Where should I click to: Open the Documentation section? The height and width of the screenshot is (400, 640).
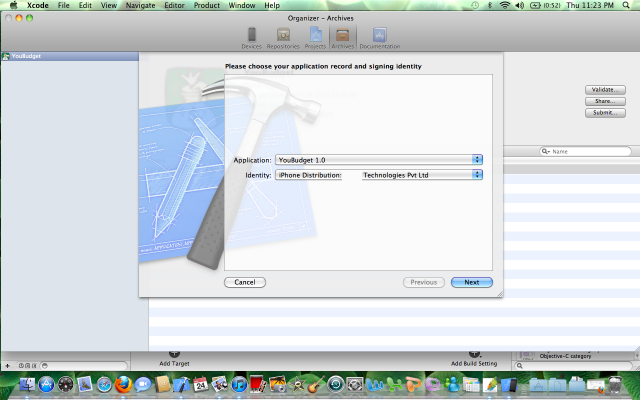pyautogui.click(x=380, y=38)
